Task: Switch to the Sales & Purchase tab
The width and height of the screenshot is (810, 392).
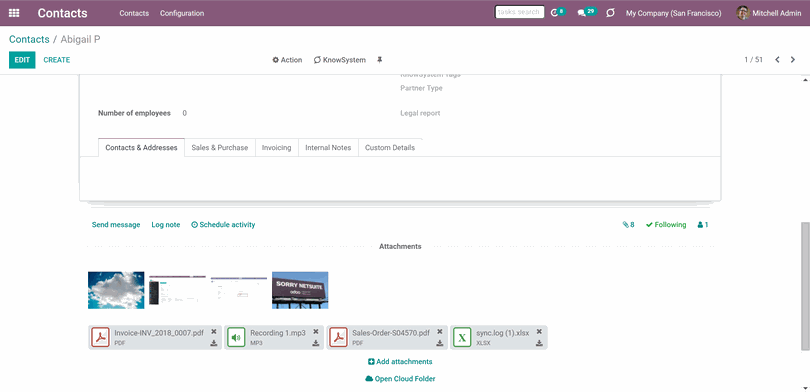Action: click(x=220, y=148)
